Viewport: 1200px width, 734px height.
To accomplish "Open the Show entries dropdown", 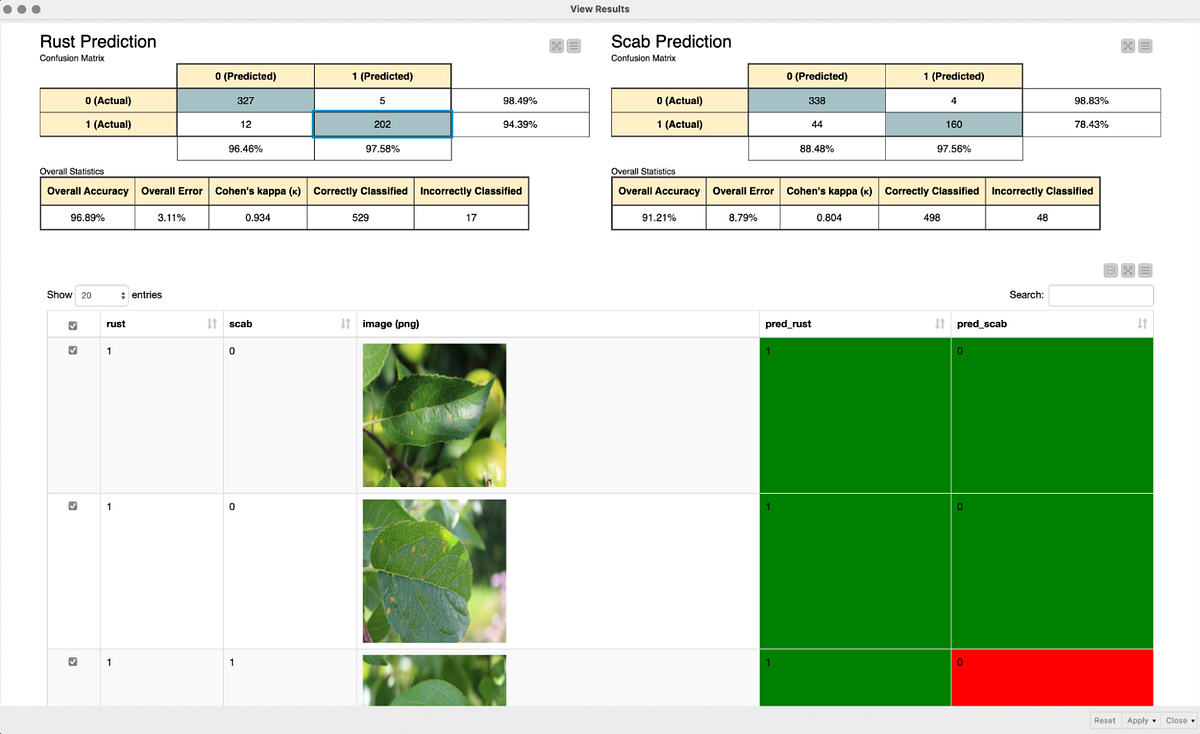I will point(101,294).
